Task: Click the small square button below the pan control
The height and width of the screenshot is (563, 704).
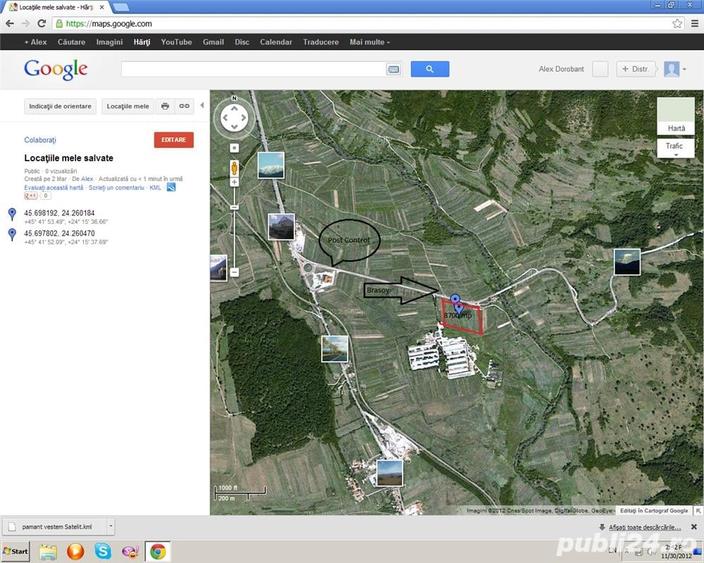Action: [x=234, y=148]
